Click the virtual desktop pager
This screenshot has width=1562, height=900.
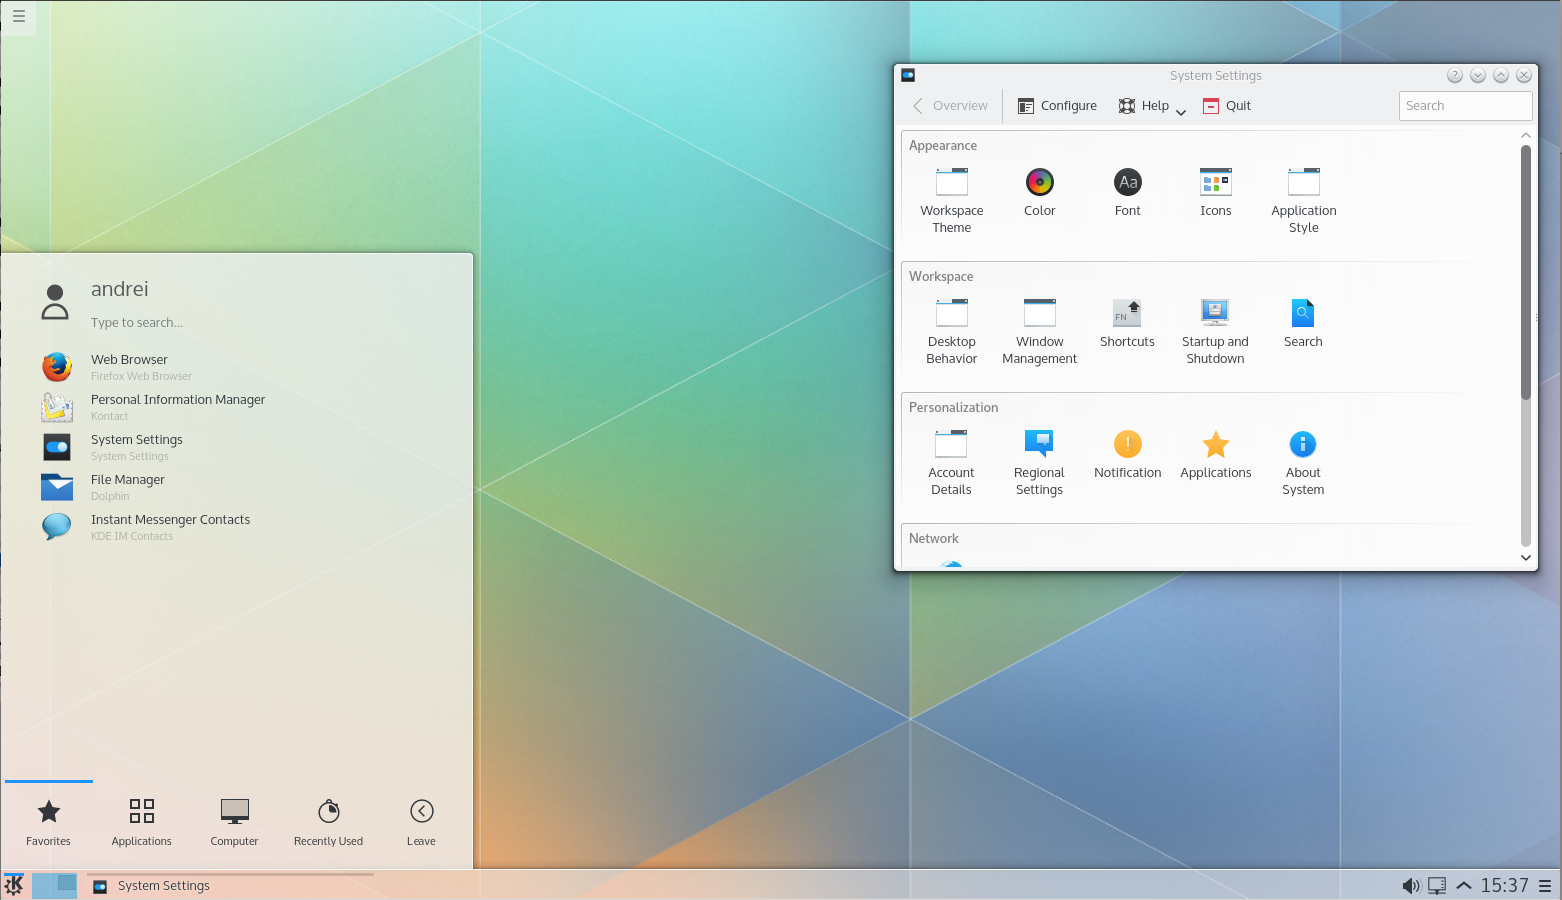[54, 885]
